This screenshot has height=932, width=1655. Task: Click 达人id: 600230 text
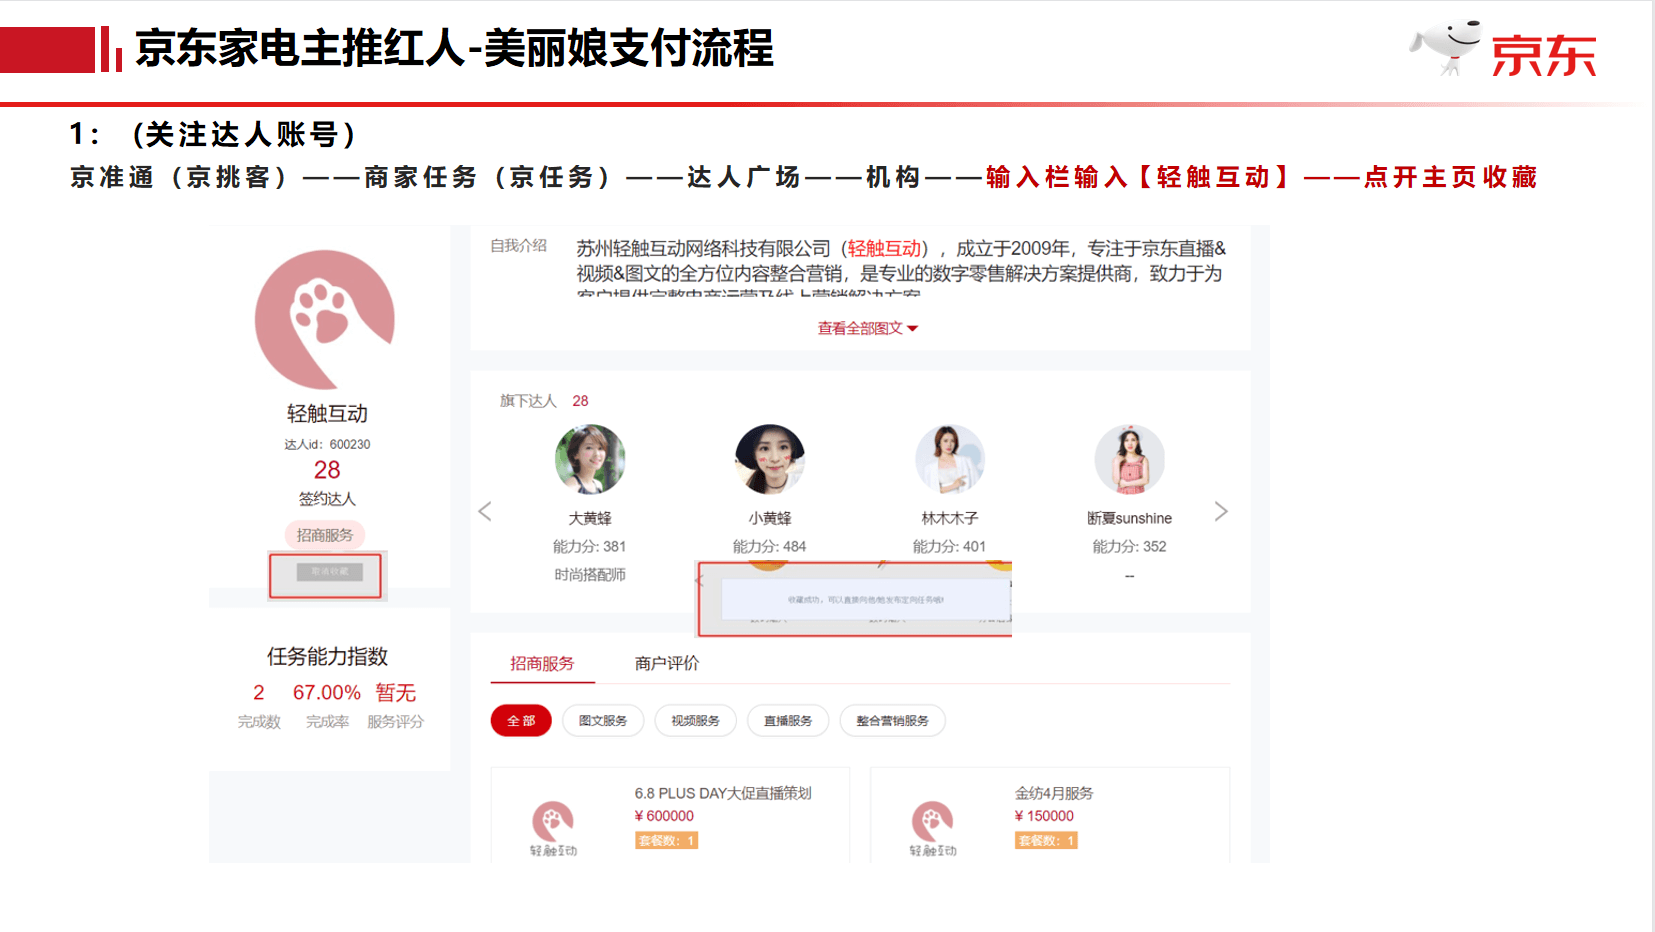(327, 444)
